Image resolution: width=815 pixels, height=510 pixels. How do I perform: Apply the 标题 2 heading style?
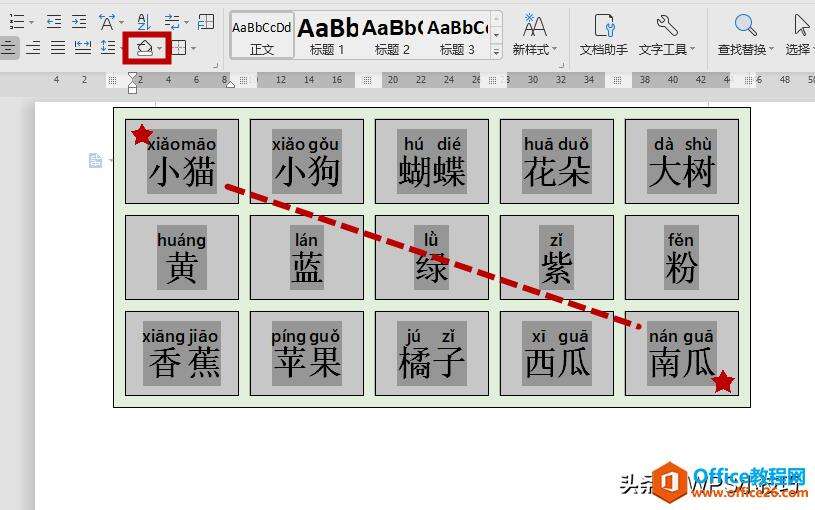pyautogui.click(x=392, y=35)
